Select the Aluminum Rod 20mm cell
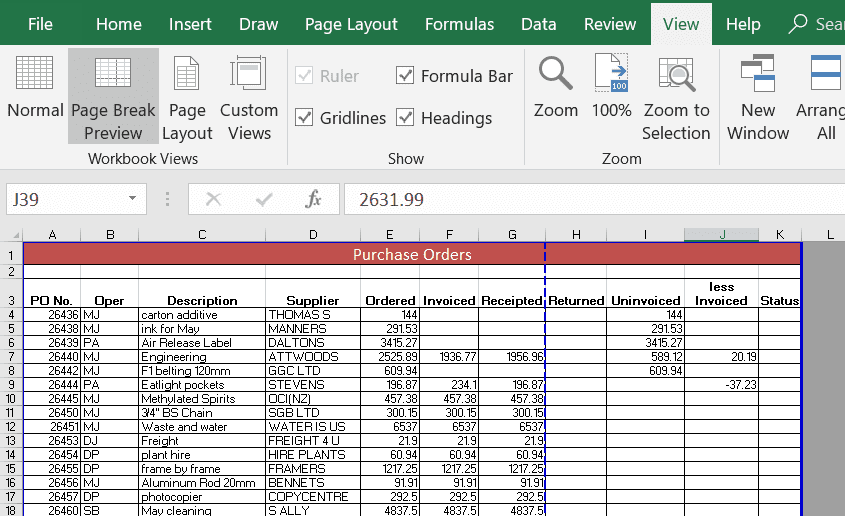The image size is (845, 516). pyautogui.click(x=202, y=483)
